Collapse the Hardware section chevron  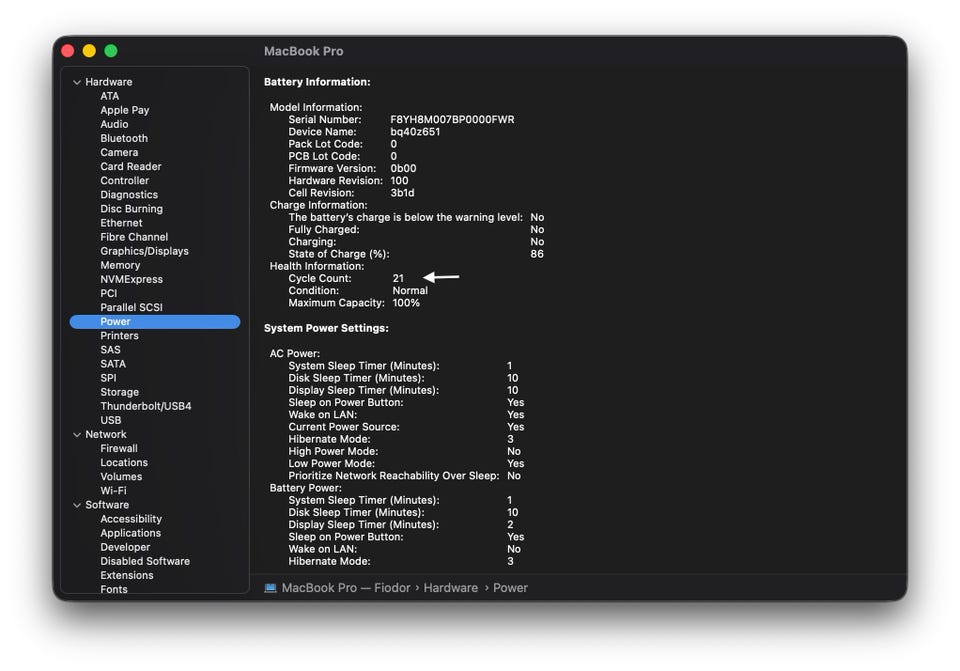point(77,82)
